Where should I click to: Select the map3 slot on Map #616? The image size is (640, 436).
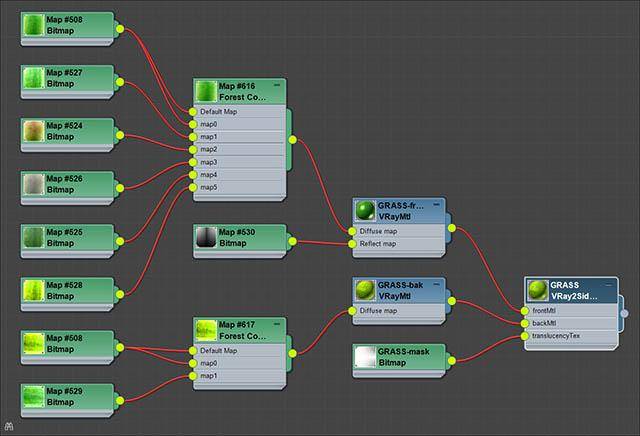(238, 162)
